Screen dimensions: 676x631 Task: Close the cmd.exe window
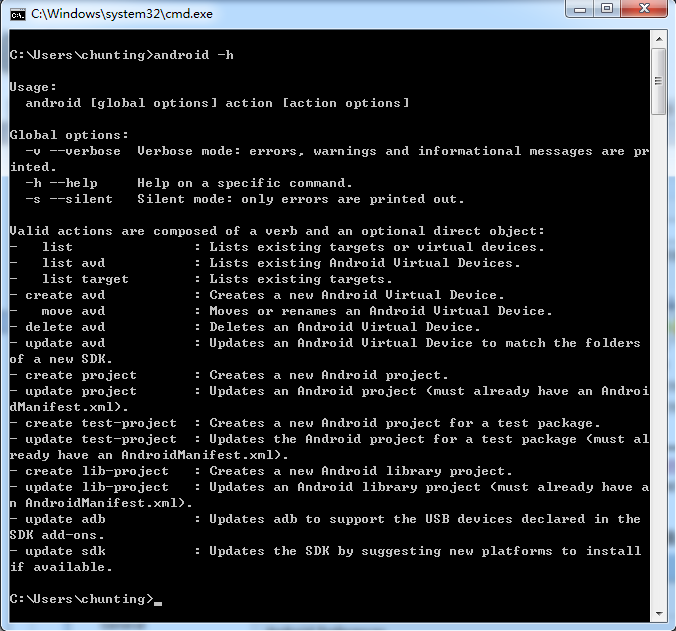[644, 9]
